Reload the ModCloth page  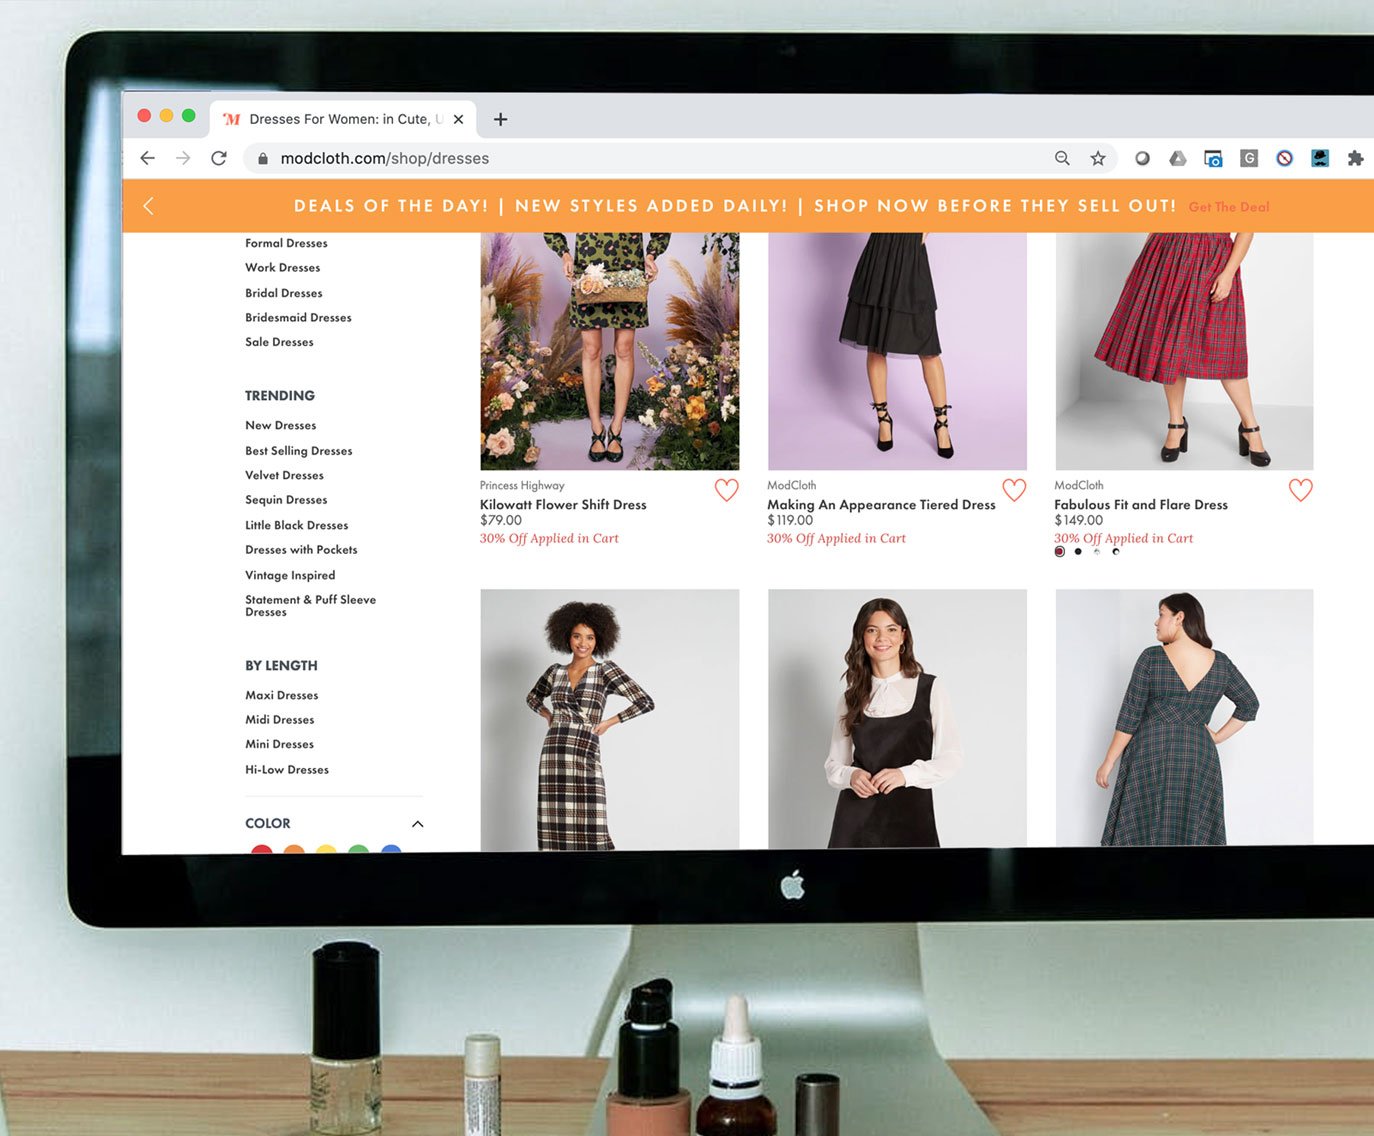(x=219, y=158)
